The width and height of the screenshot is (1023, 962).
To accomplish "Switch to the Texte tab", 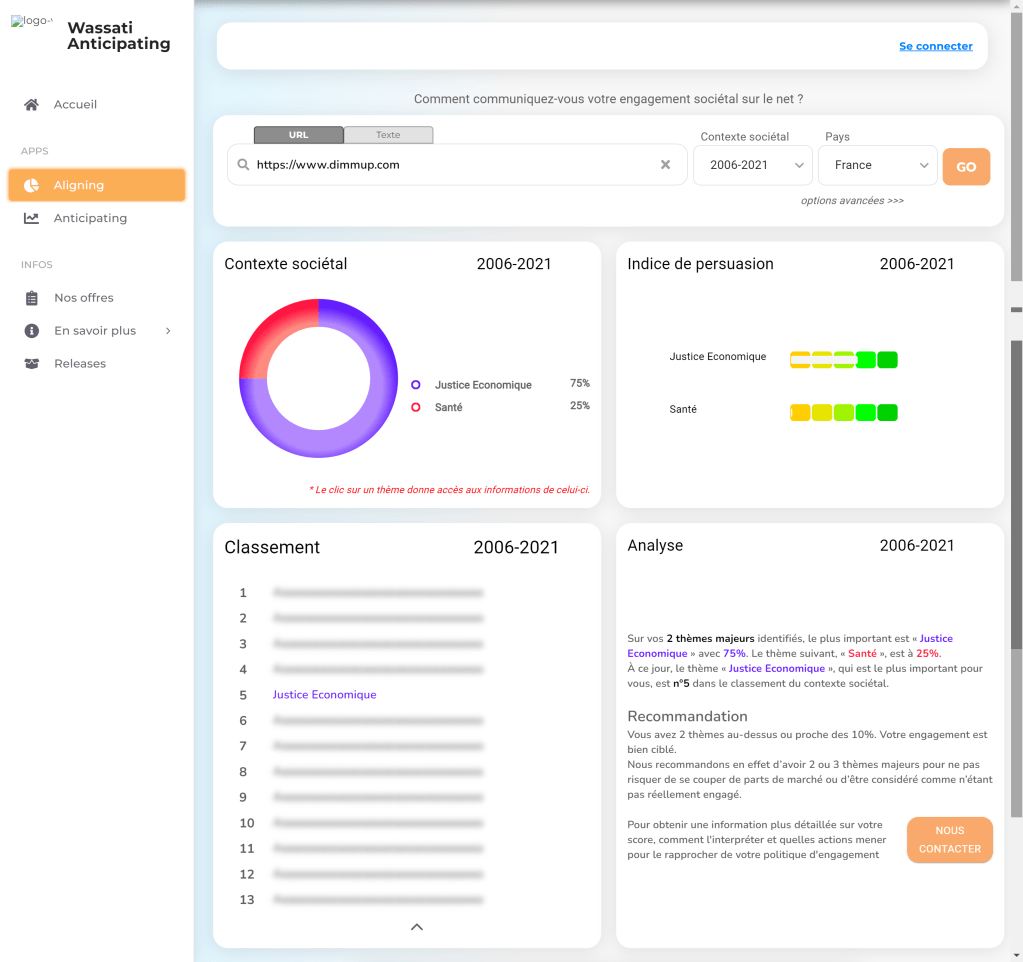I will [x=389, y=134].
